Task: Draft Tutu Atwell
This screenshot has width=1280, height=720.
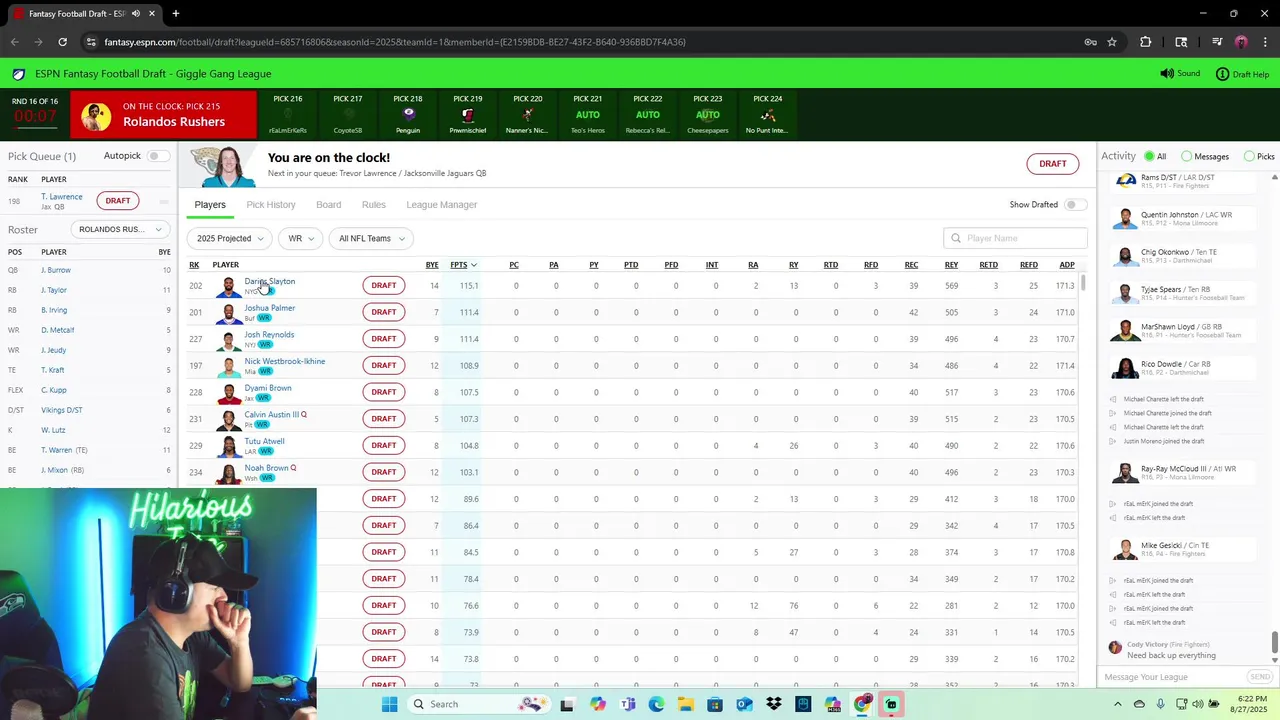Action: (384, 445)
